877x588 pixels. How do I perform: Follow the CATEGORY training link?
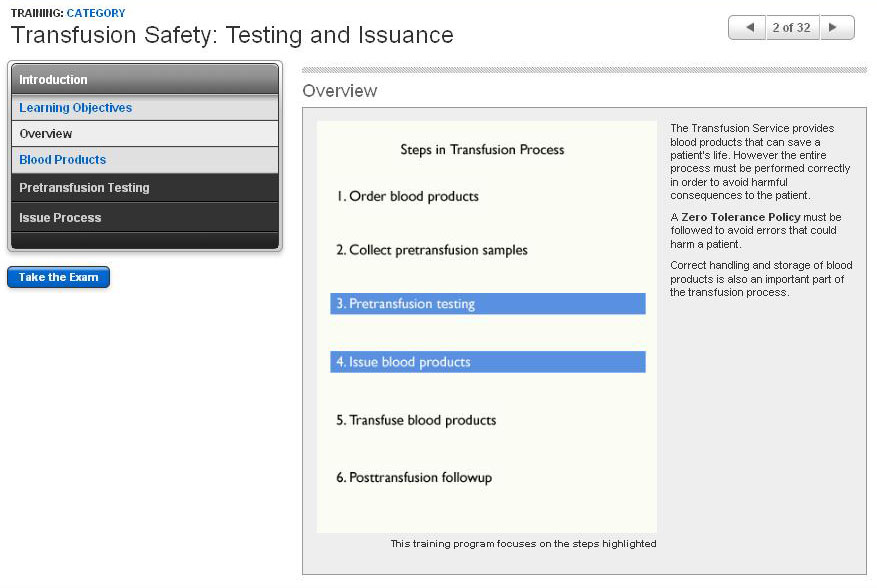[96, 13]
